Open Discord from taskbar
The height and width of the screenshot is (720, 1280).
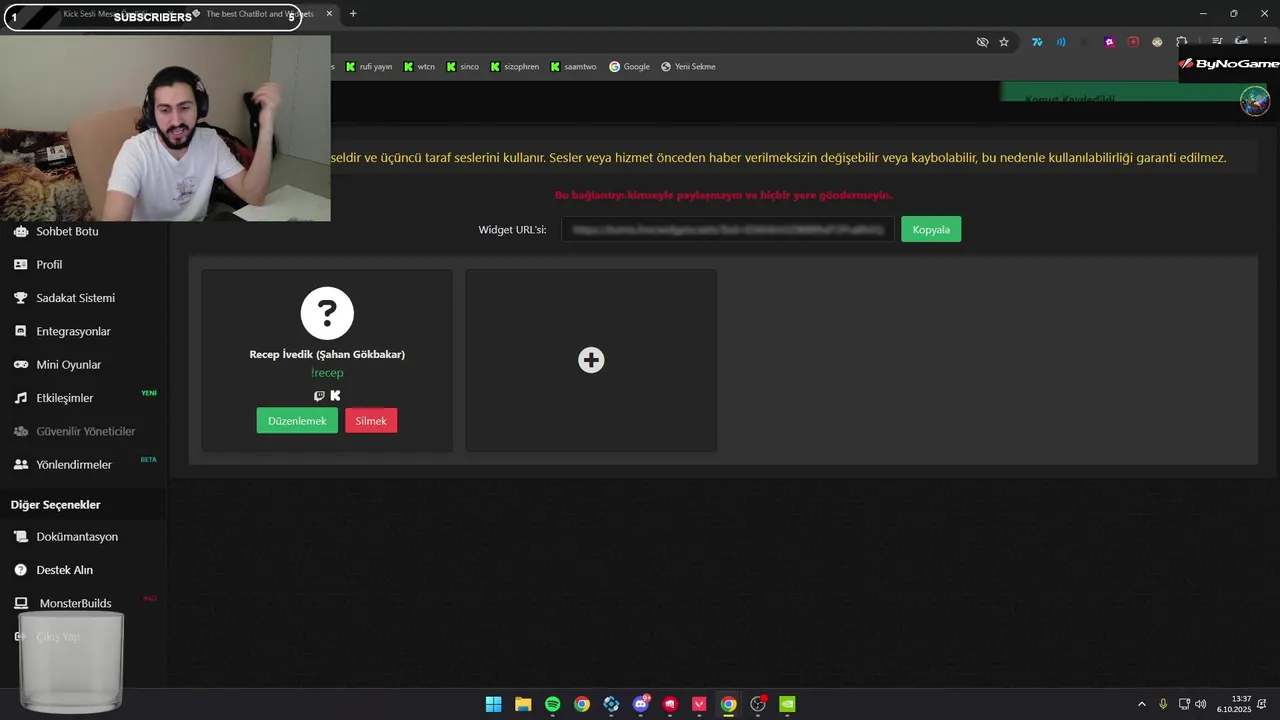[x=641, y=704]
